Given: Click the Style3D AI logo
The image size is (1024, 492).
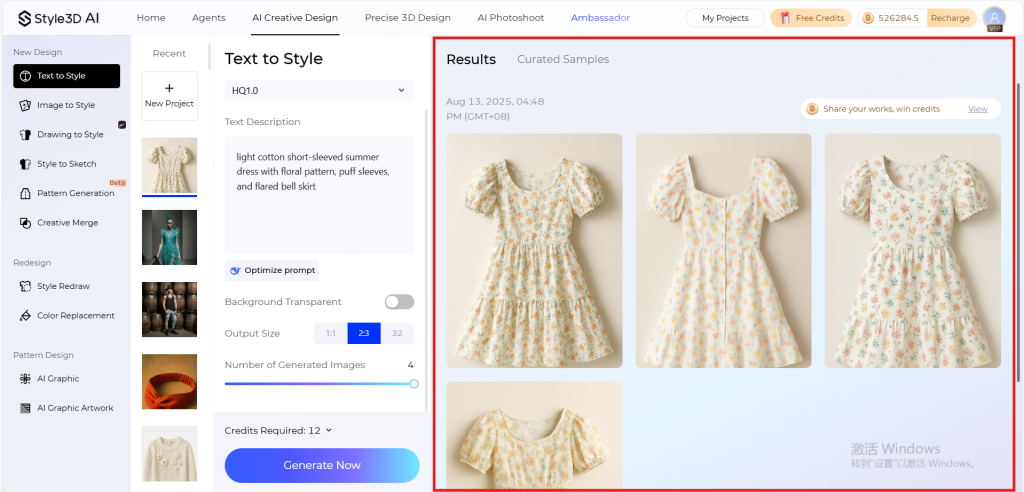Looking at the screenshot, I should [58, 18].
